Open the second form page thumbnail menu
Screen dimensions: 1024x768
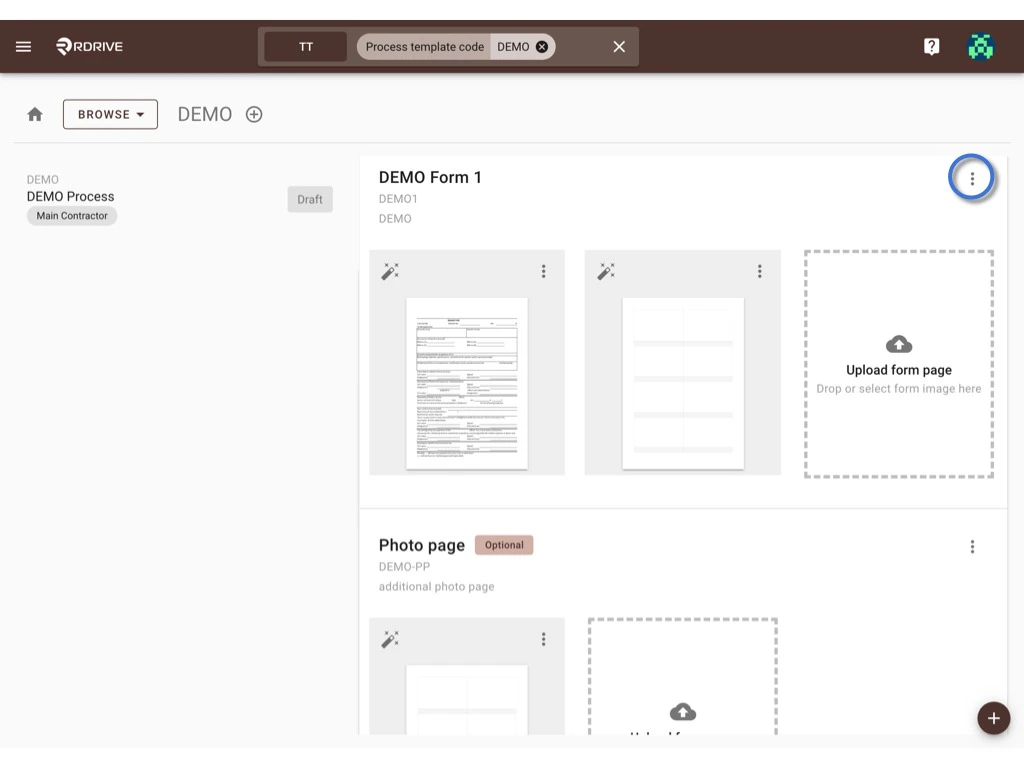(x=759, y=270)
